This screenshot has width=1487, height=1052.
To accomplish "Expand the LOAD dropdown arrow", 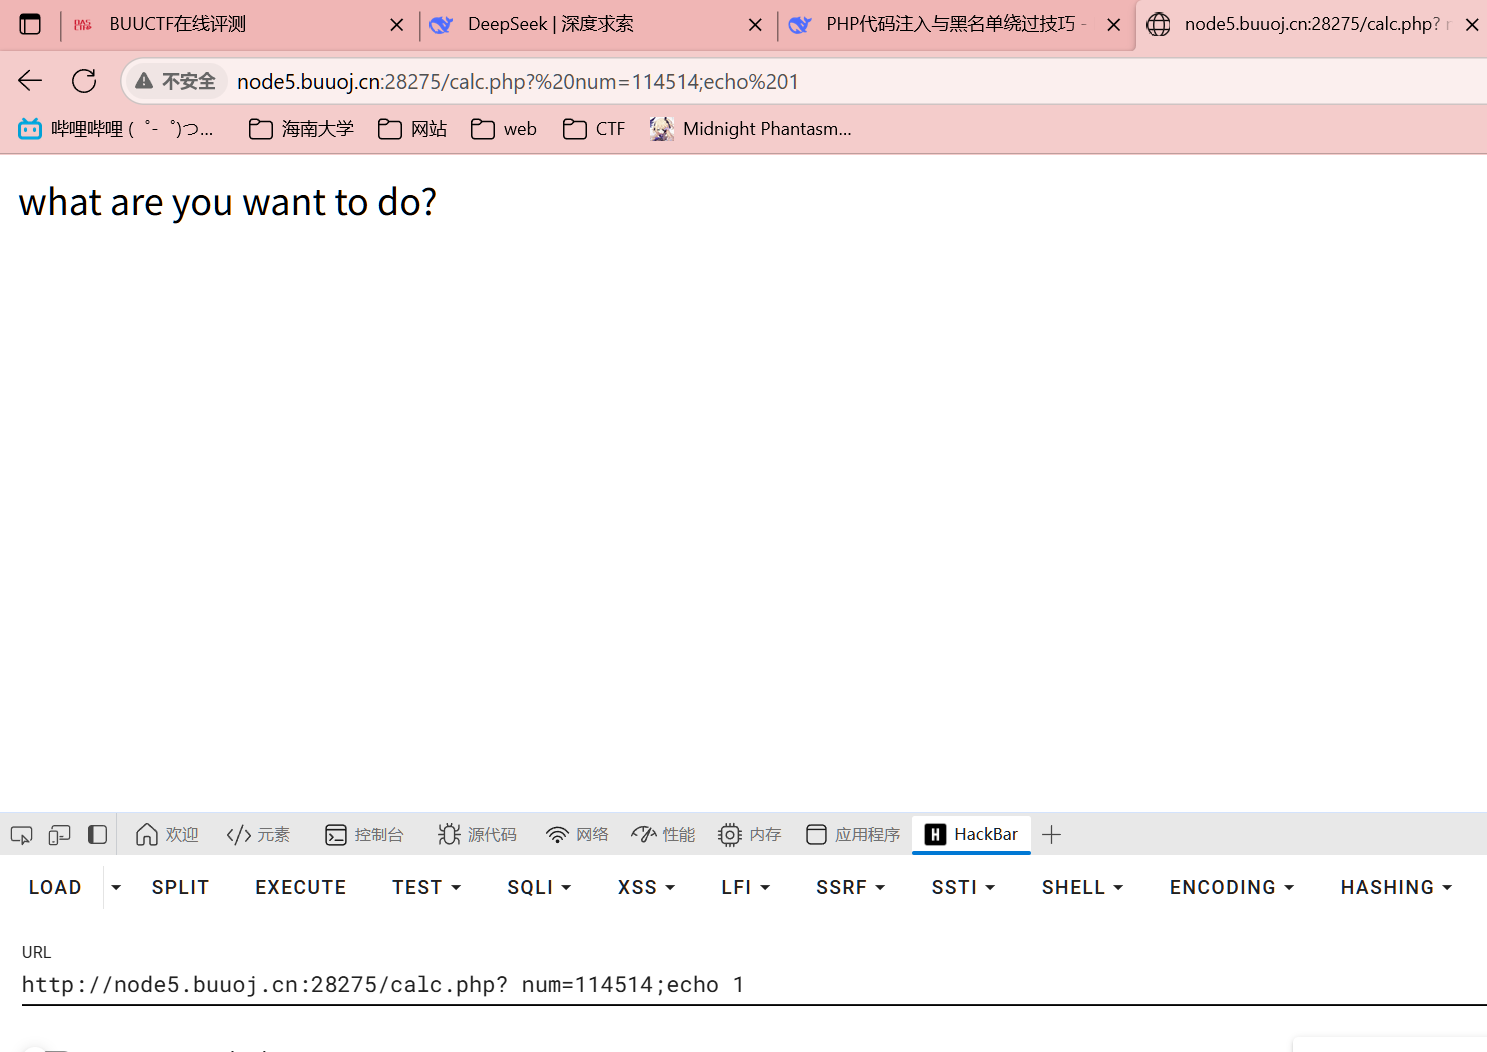I will pos(116,888).
